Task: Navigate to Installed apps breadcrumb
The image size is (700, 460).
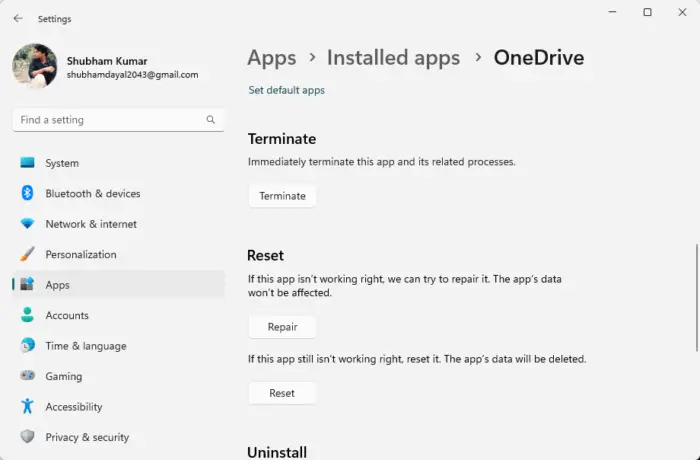Action: click(393, 58)
